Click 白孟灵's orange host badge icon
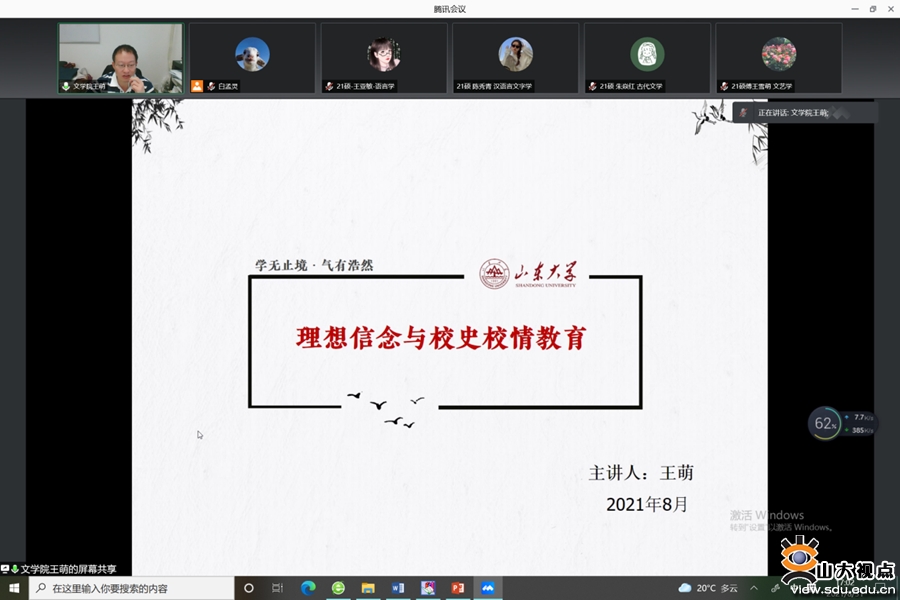 point(197,86)
